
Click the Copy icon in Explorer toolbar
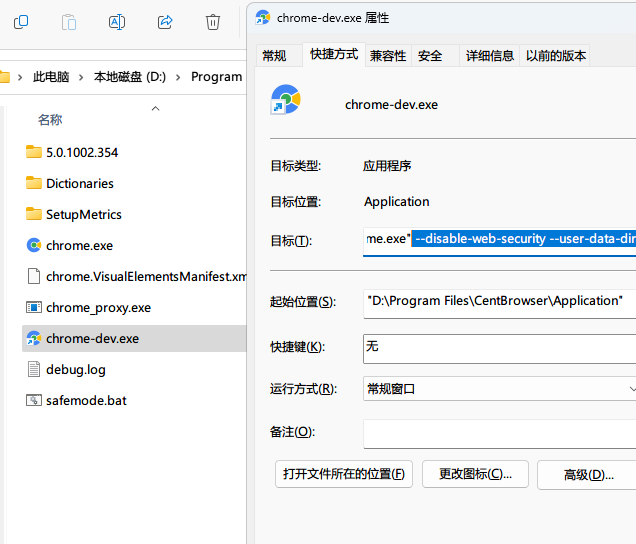21,22
